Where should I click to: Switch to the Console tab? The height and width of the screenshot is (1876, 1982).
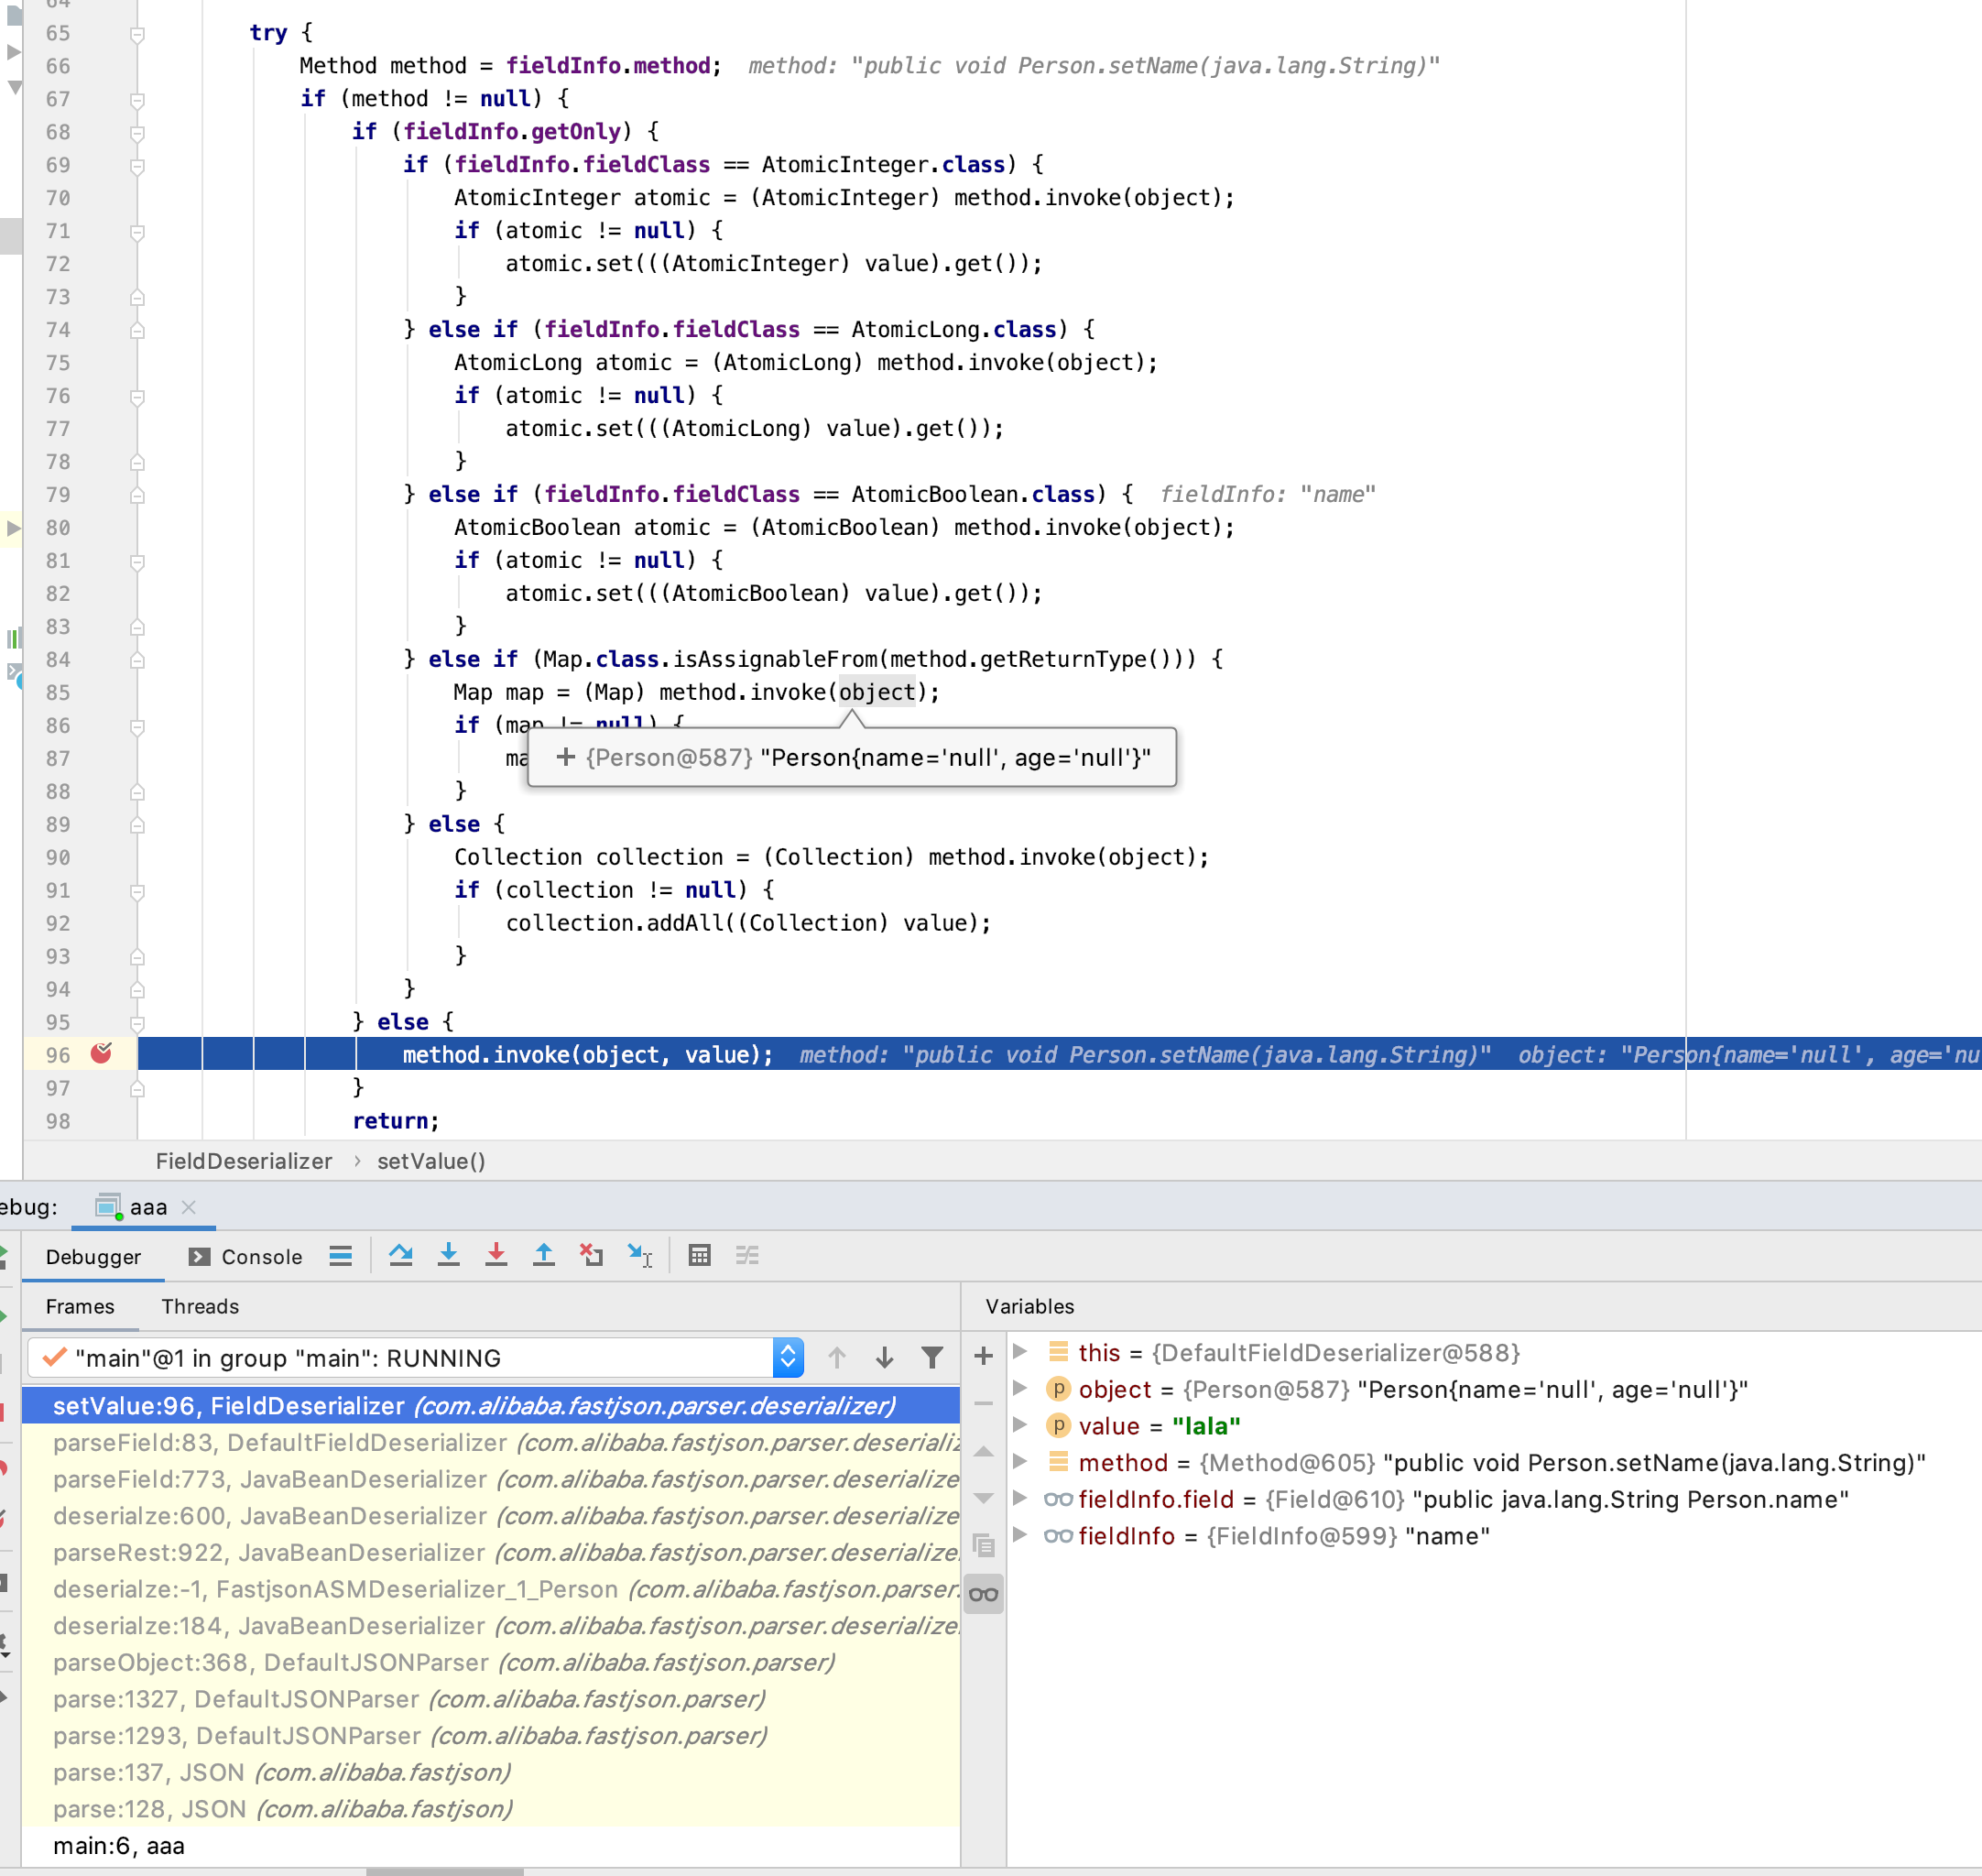[246, 1256]
